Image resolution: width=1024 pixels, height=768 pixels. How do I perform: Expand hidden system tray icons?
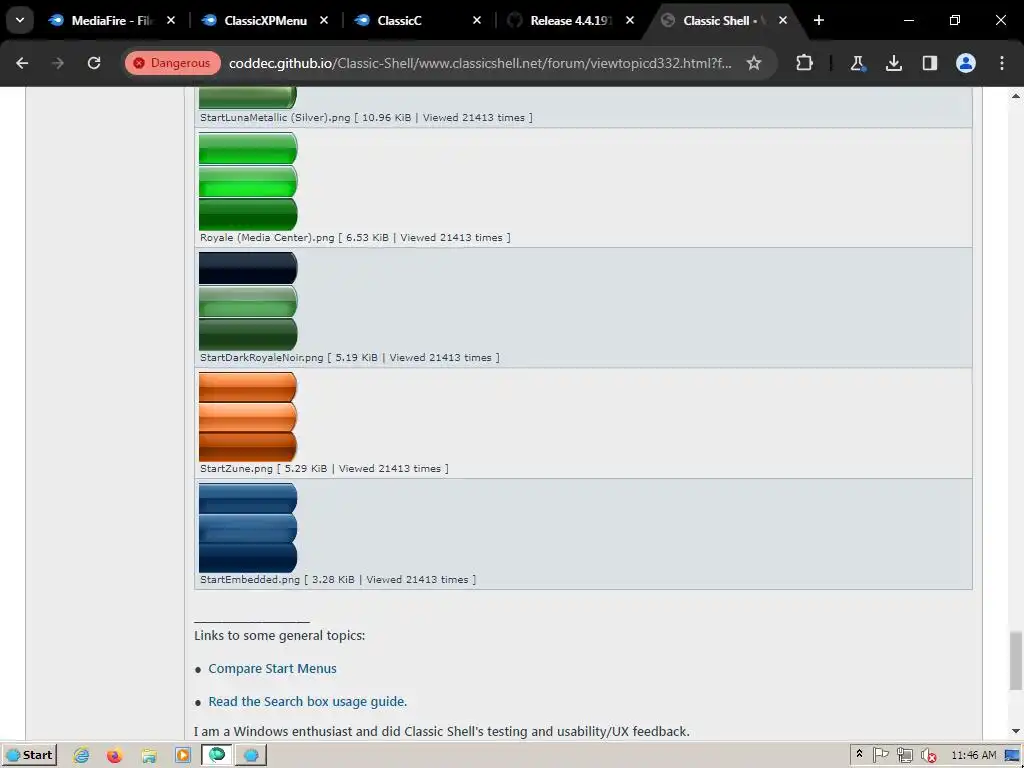(x=859, y=754)
